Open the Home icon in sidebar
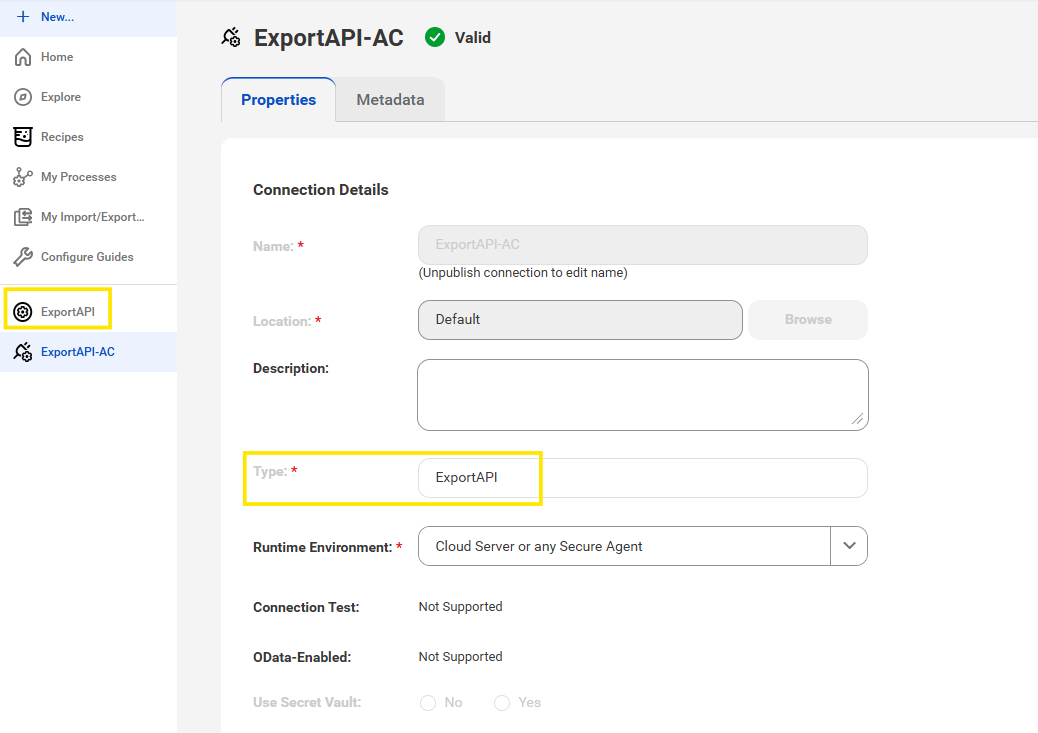Image resolution: width=1038 pixels, height=733 pixels. pyautogui.click(x=23, y=57)
